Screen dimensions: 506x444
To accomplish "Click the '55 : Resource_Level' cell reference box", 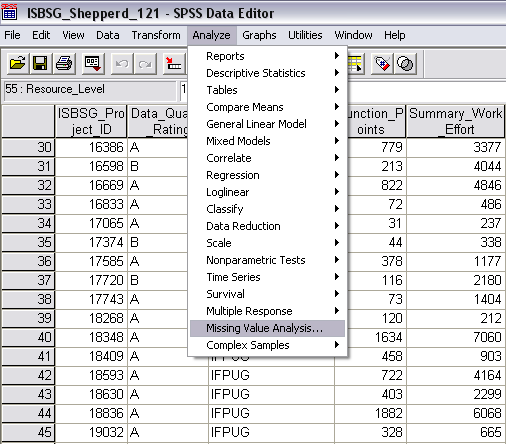I will tap(90, 90).
